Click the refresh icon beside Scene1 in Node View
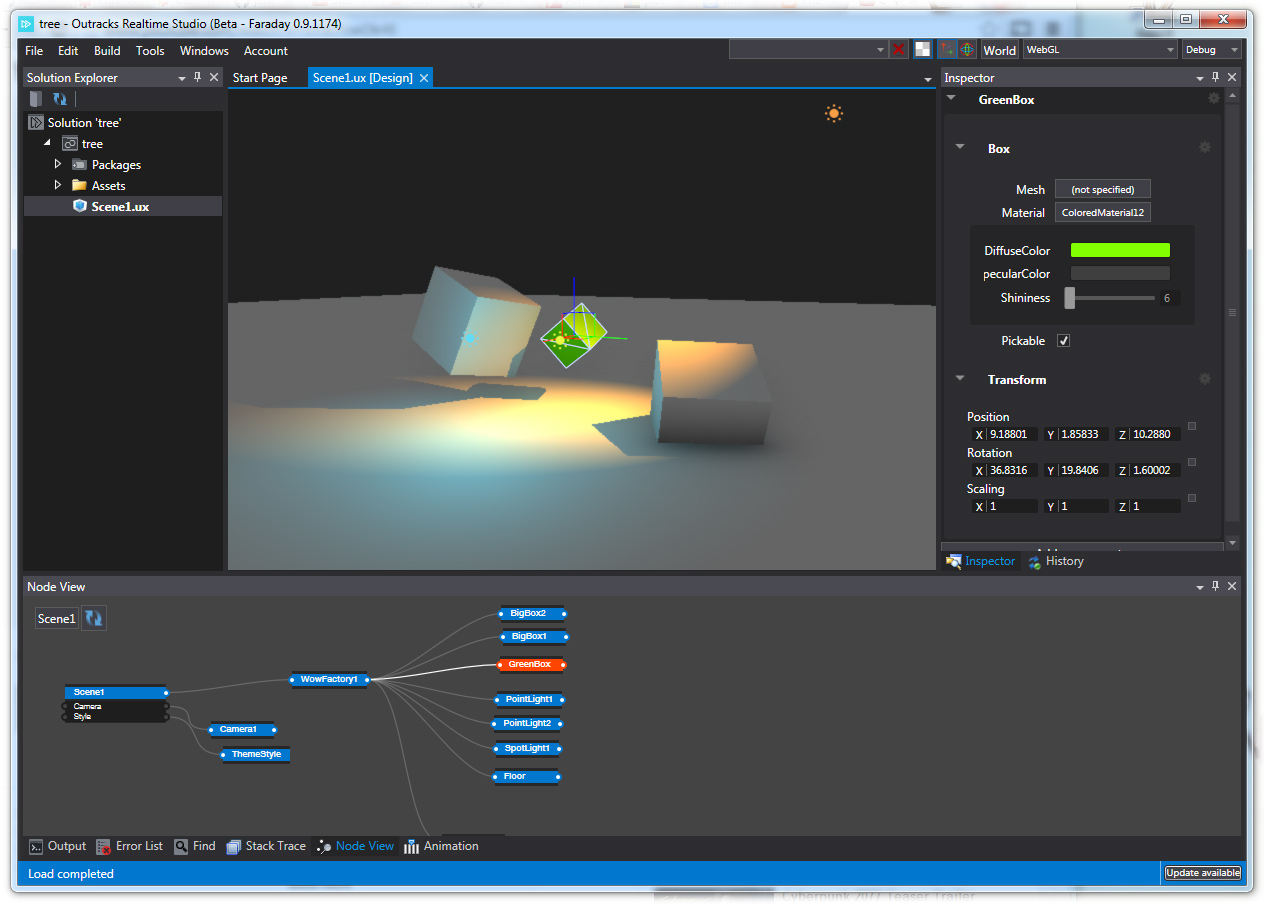The image size is (1264, 905). pyautogui.click(x=93, y=618)
